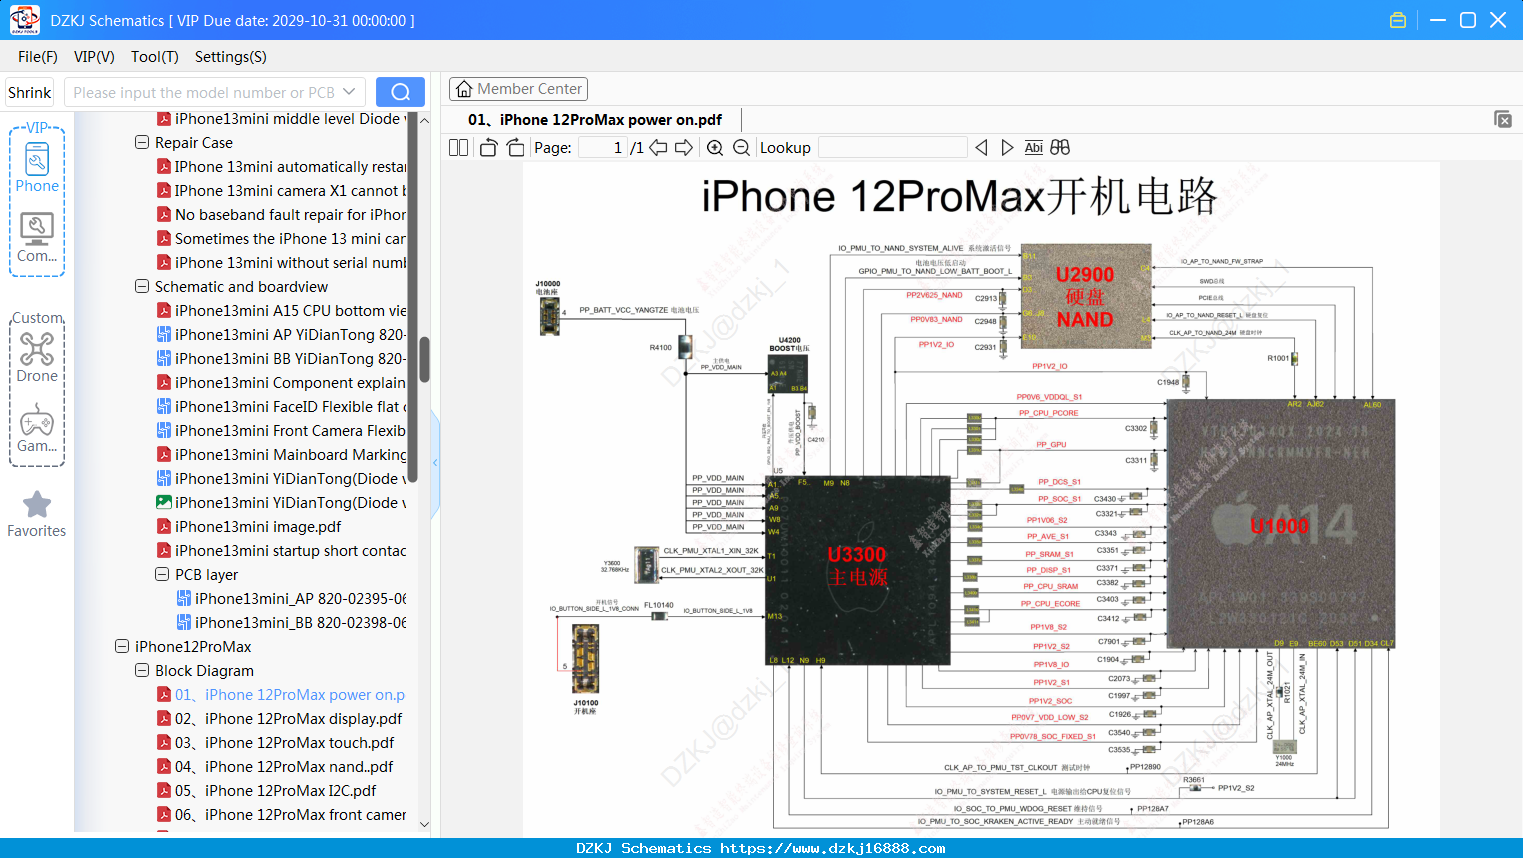Screen dimensions: 1523x858
Task: Click the Abi match-case text icon
Action: (x=1033, y=148)
